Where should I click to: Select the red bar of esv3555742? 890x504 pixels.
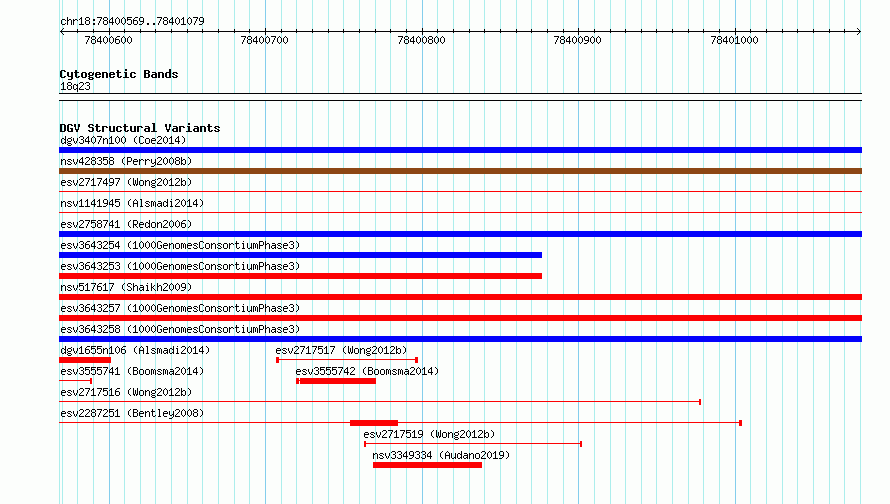click(x=336, y=381)
